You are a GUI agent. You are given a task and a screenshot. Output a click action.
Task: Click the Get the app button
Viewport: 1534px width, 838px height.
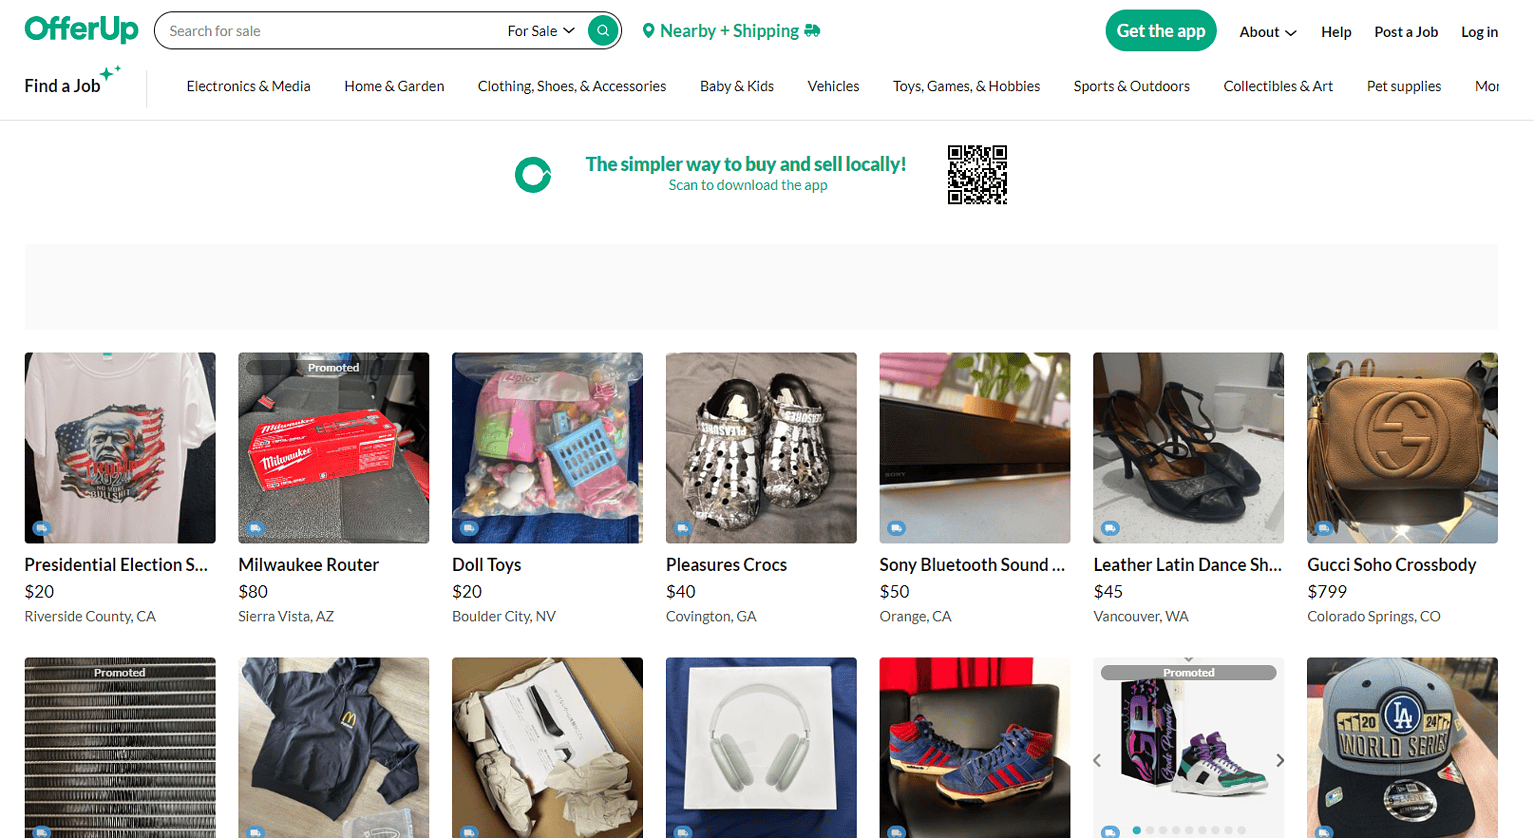1160,30
